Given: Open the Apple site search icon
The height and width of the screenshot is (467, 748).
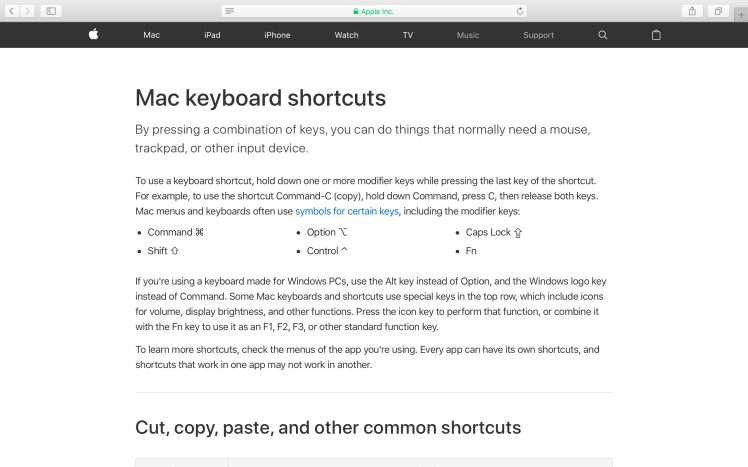Looking at the screenshot, I should click(602, 35).
